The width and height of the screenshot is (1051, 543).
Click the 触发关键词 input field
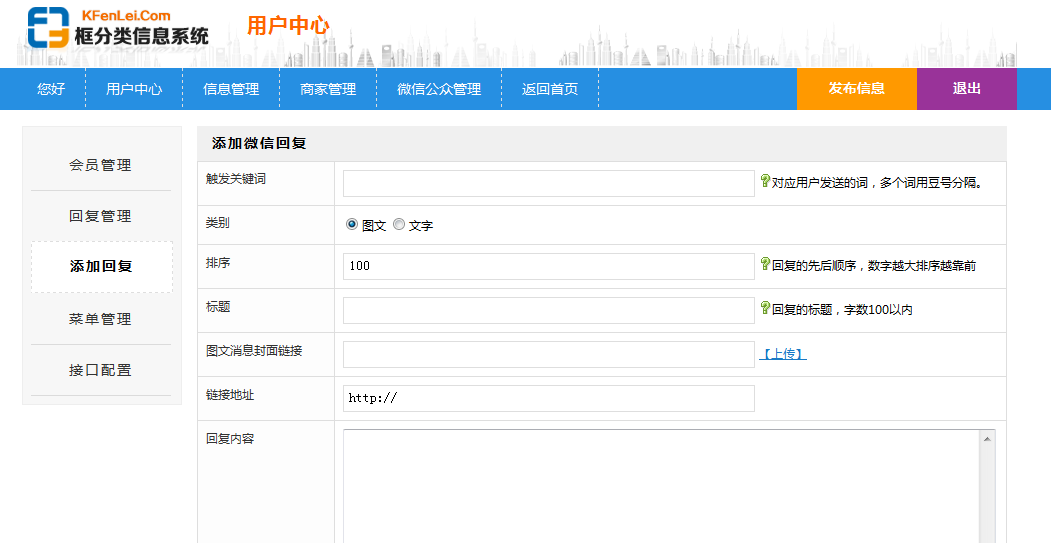tap(548, 183)
